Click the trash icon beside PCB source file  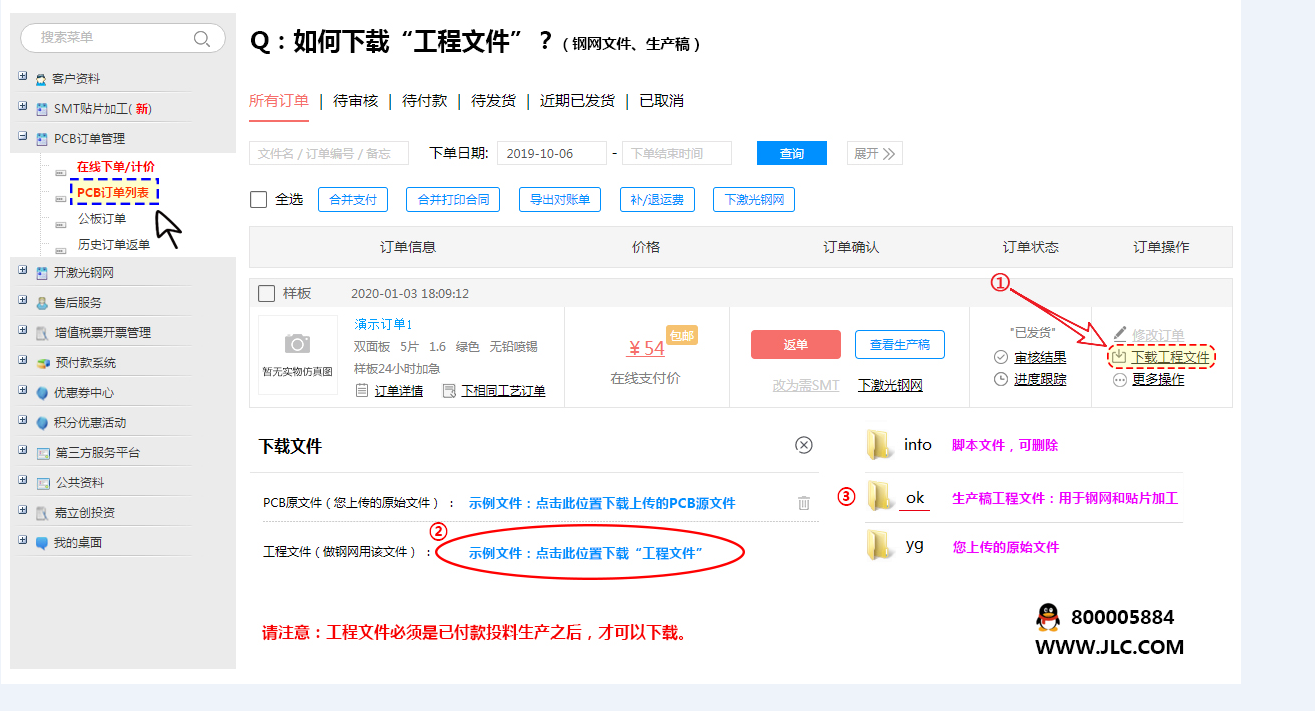click(804, 503)
